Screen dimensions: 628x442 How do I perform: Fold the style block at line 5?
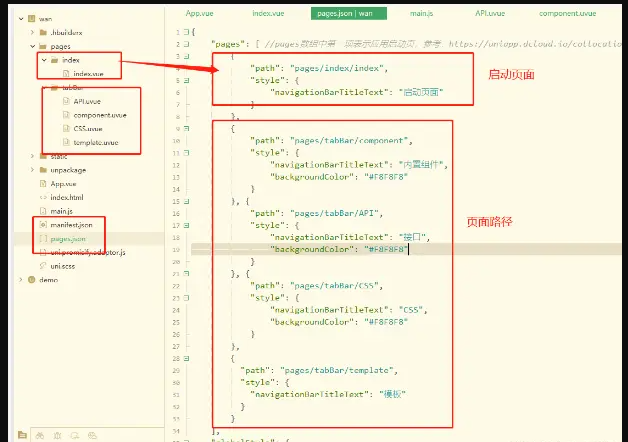coord(187,80)
